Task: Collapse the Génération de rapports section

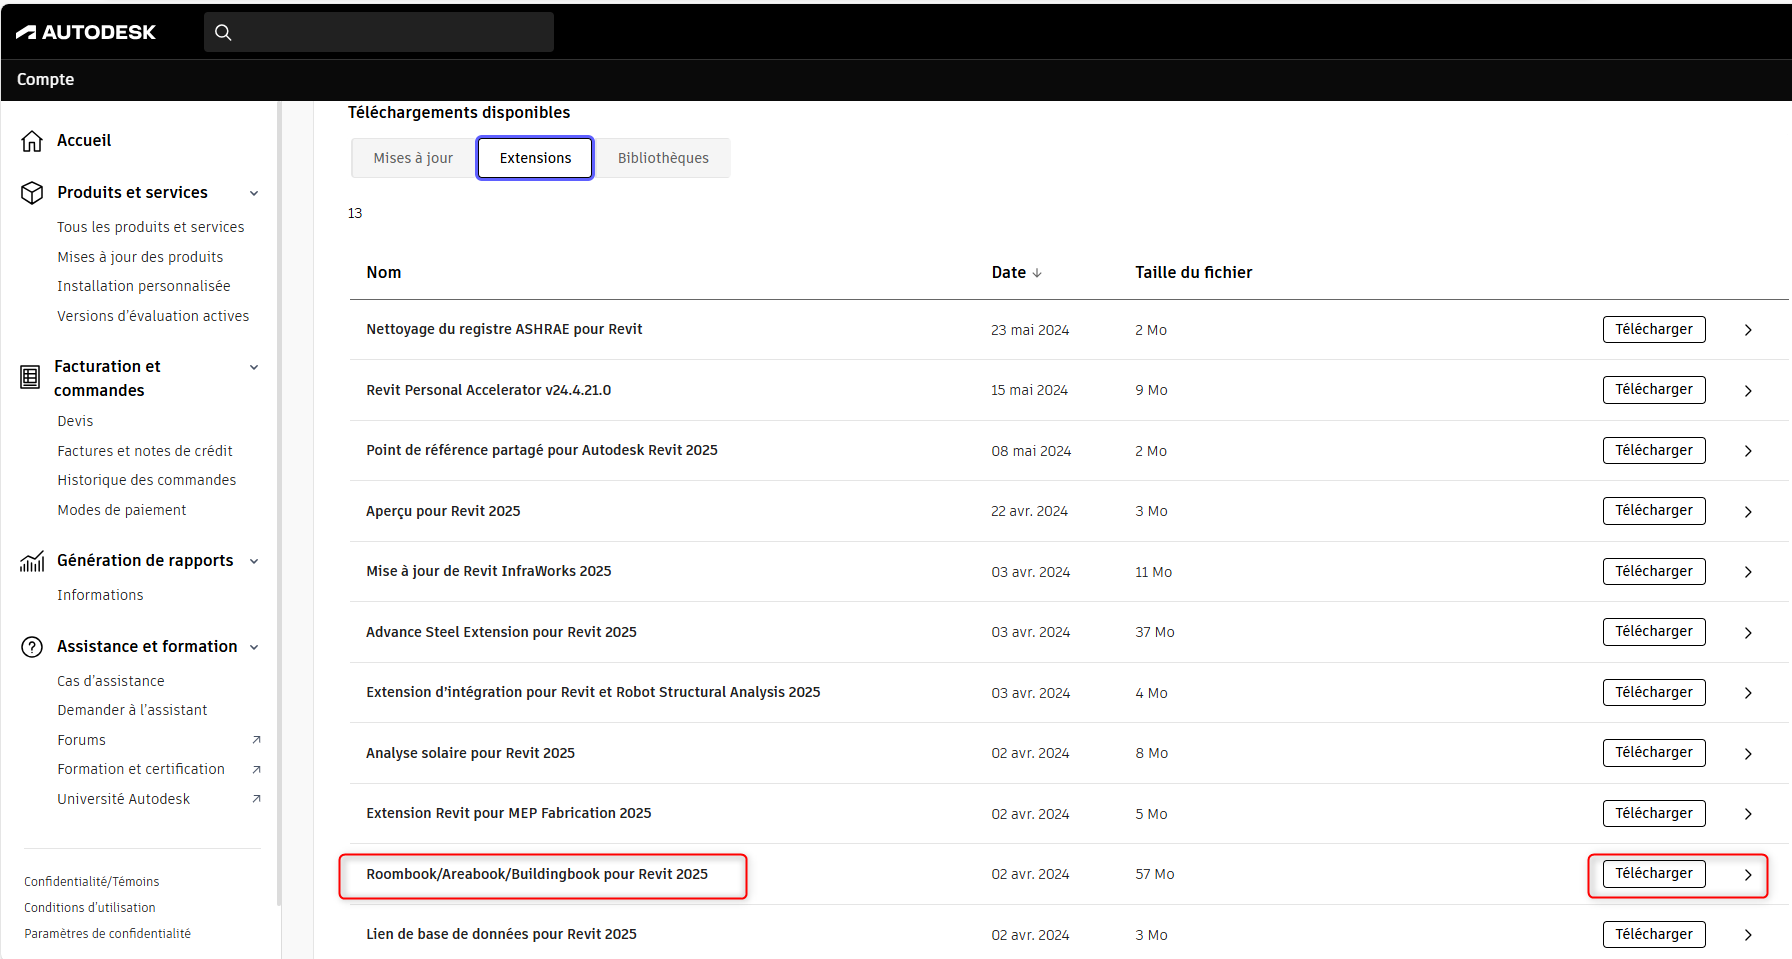Action: (254, 561)
